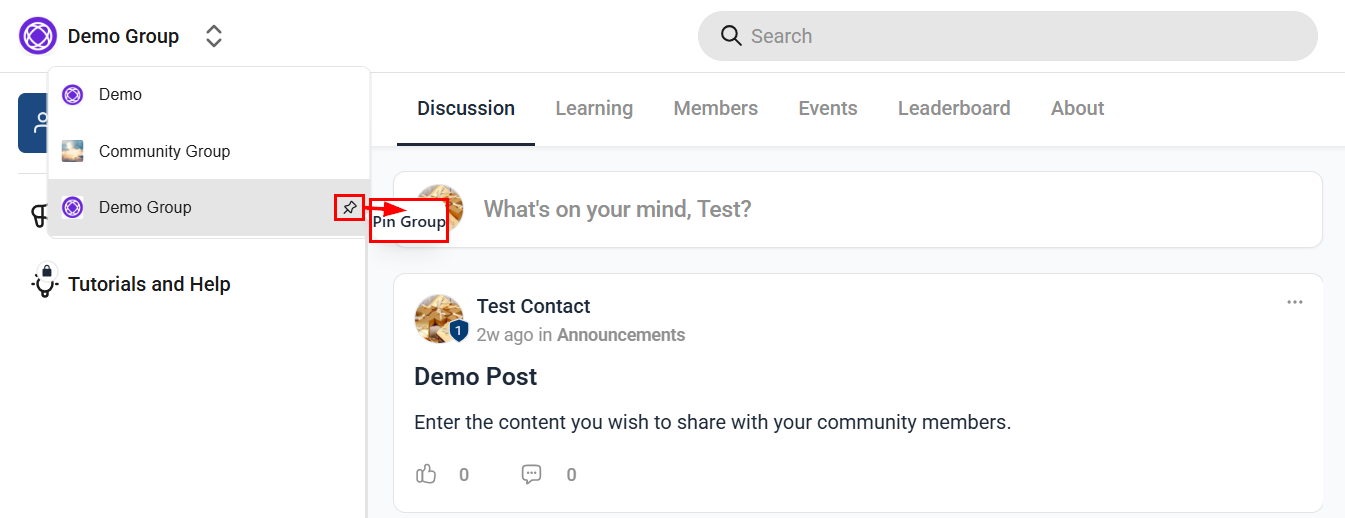The width and height of the screenshot is (1345, 518).
Task: Click the Tutorials and Help lightbulb icon
Action: point(44,284)
